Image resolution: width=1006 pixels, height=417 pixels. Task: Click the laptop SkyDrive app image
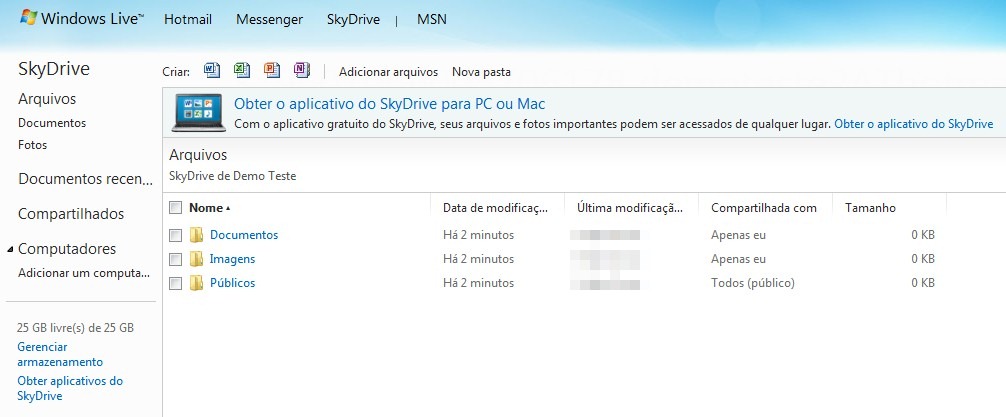199,112
